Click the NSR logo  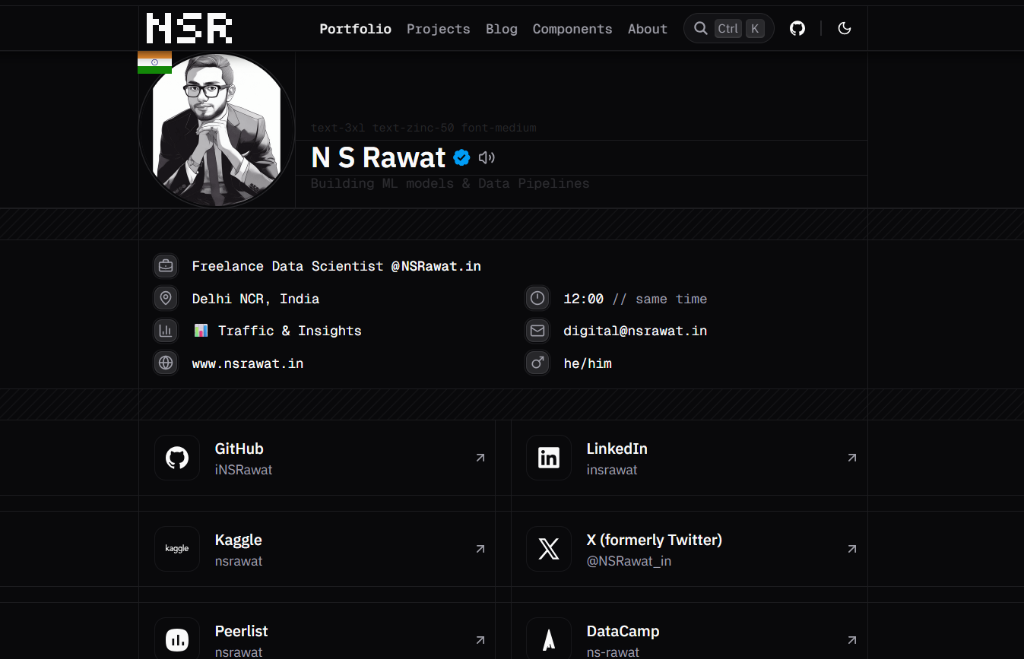tap(189, 28)
